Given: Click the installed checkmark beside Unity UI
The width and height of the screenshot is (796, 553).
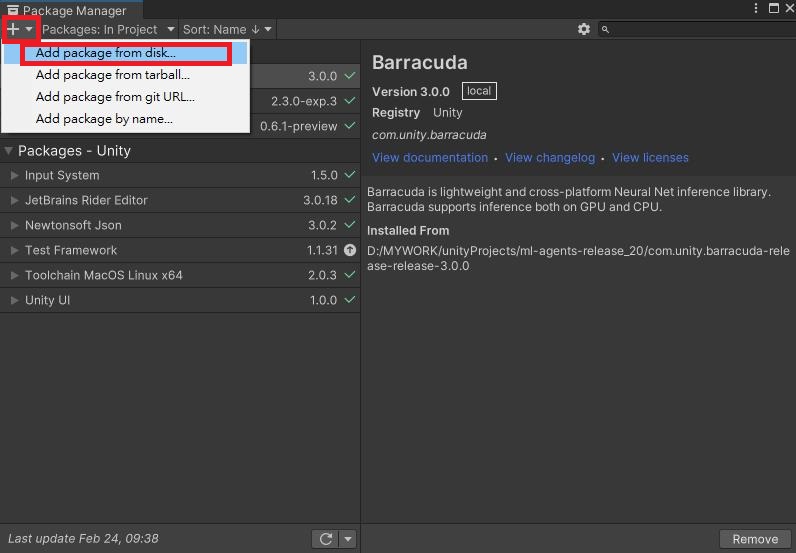Looking at the screenshot, I should click(x=350, y=300).
